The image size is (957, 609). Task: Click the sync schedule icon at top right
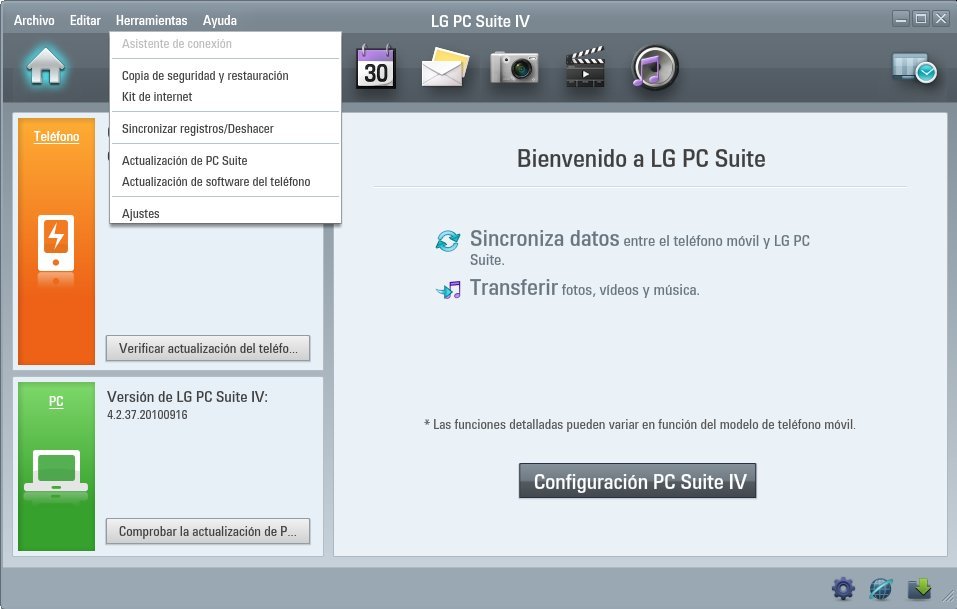[915, 68]
